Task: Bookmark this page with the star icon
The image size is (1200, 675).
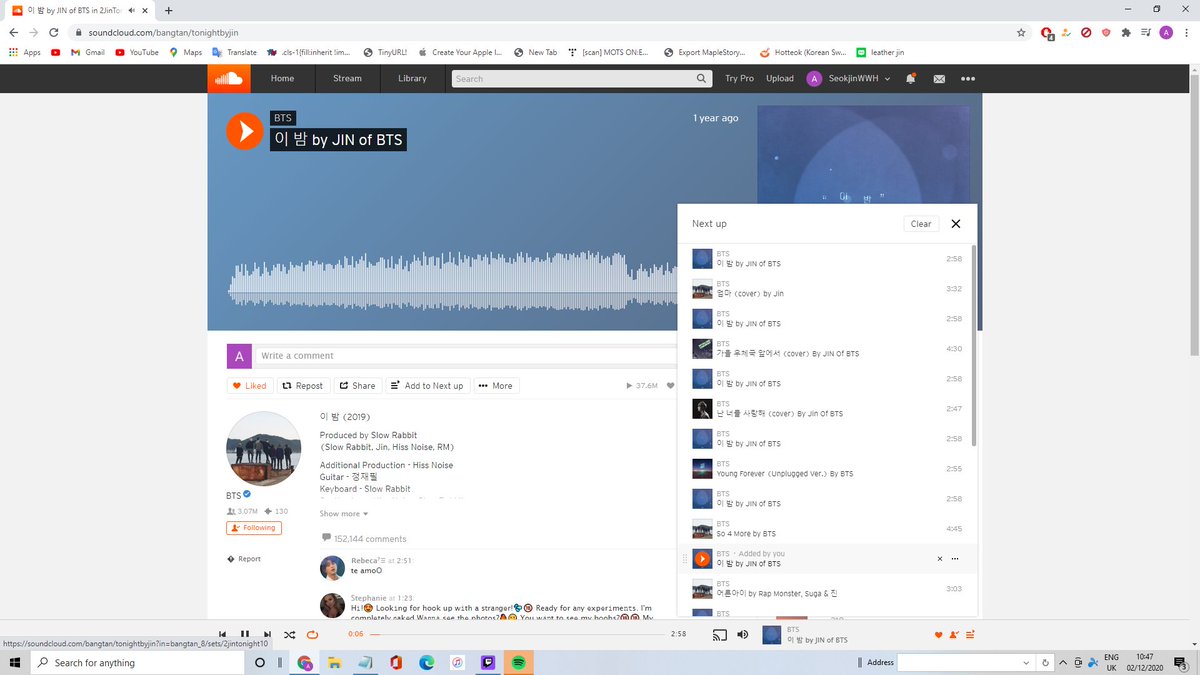Action: pyautogui.click(x=1021, y=32)
